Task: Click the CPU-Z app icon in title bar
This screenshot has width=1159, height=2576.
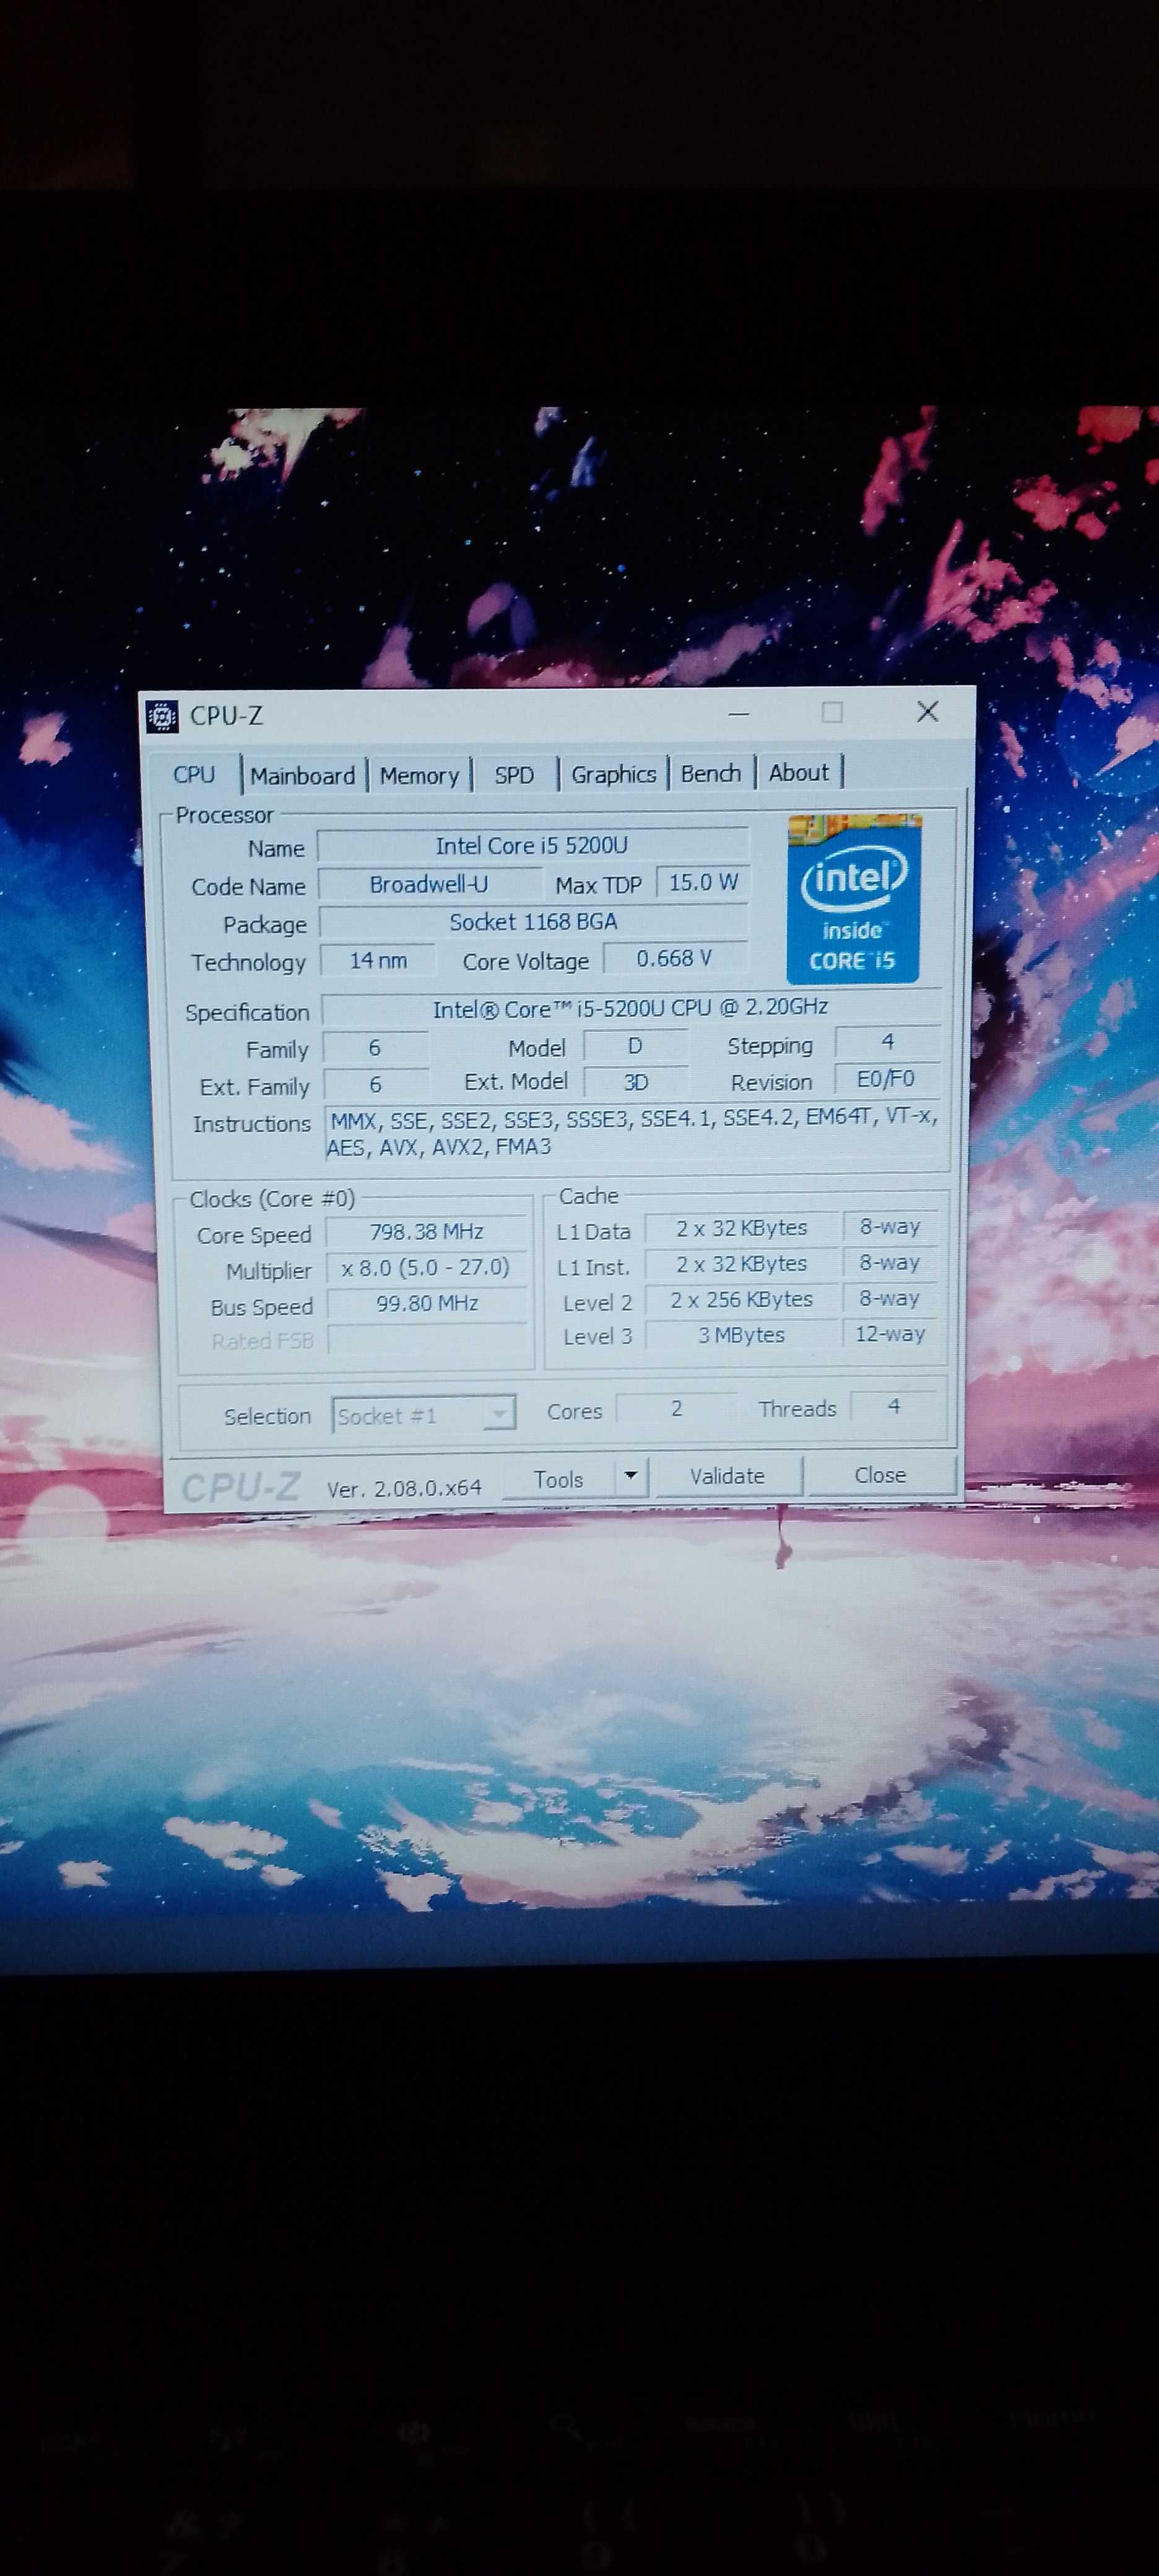Action: pyautogui.click(x=161, y=716)
